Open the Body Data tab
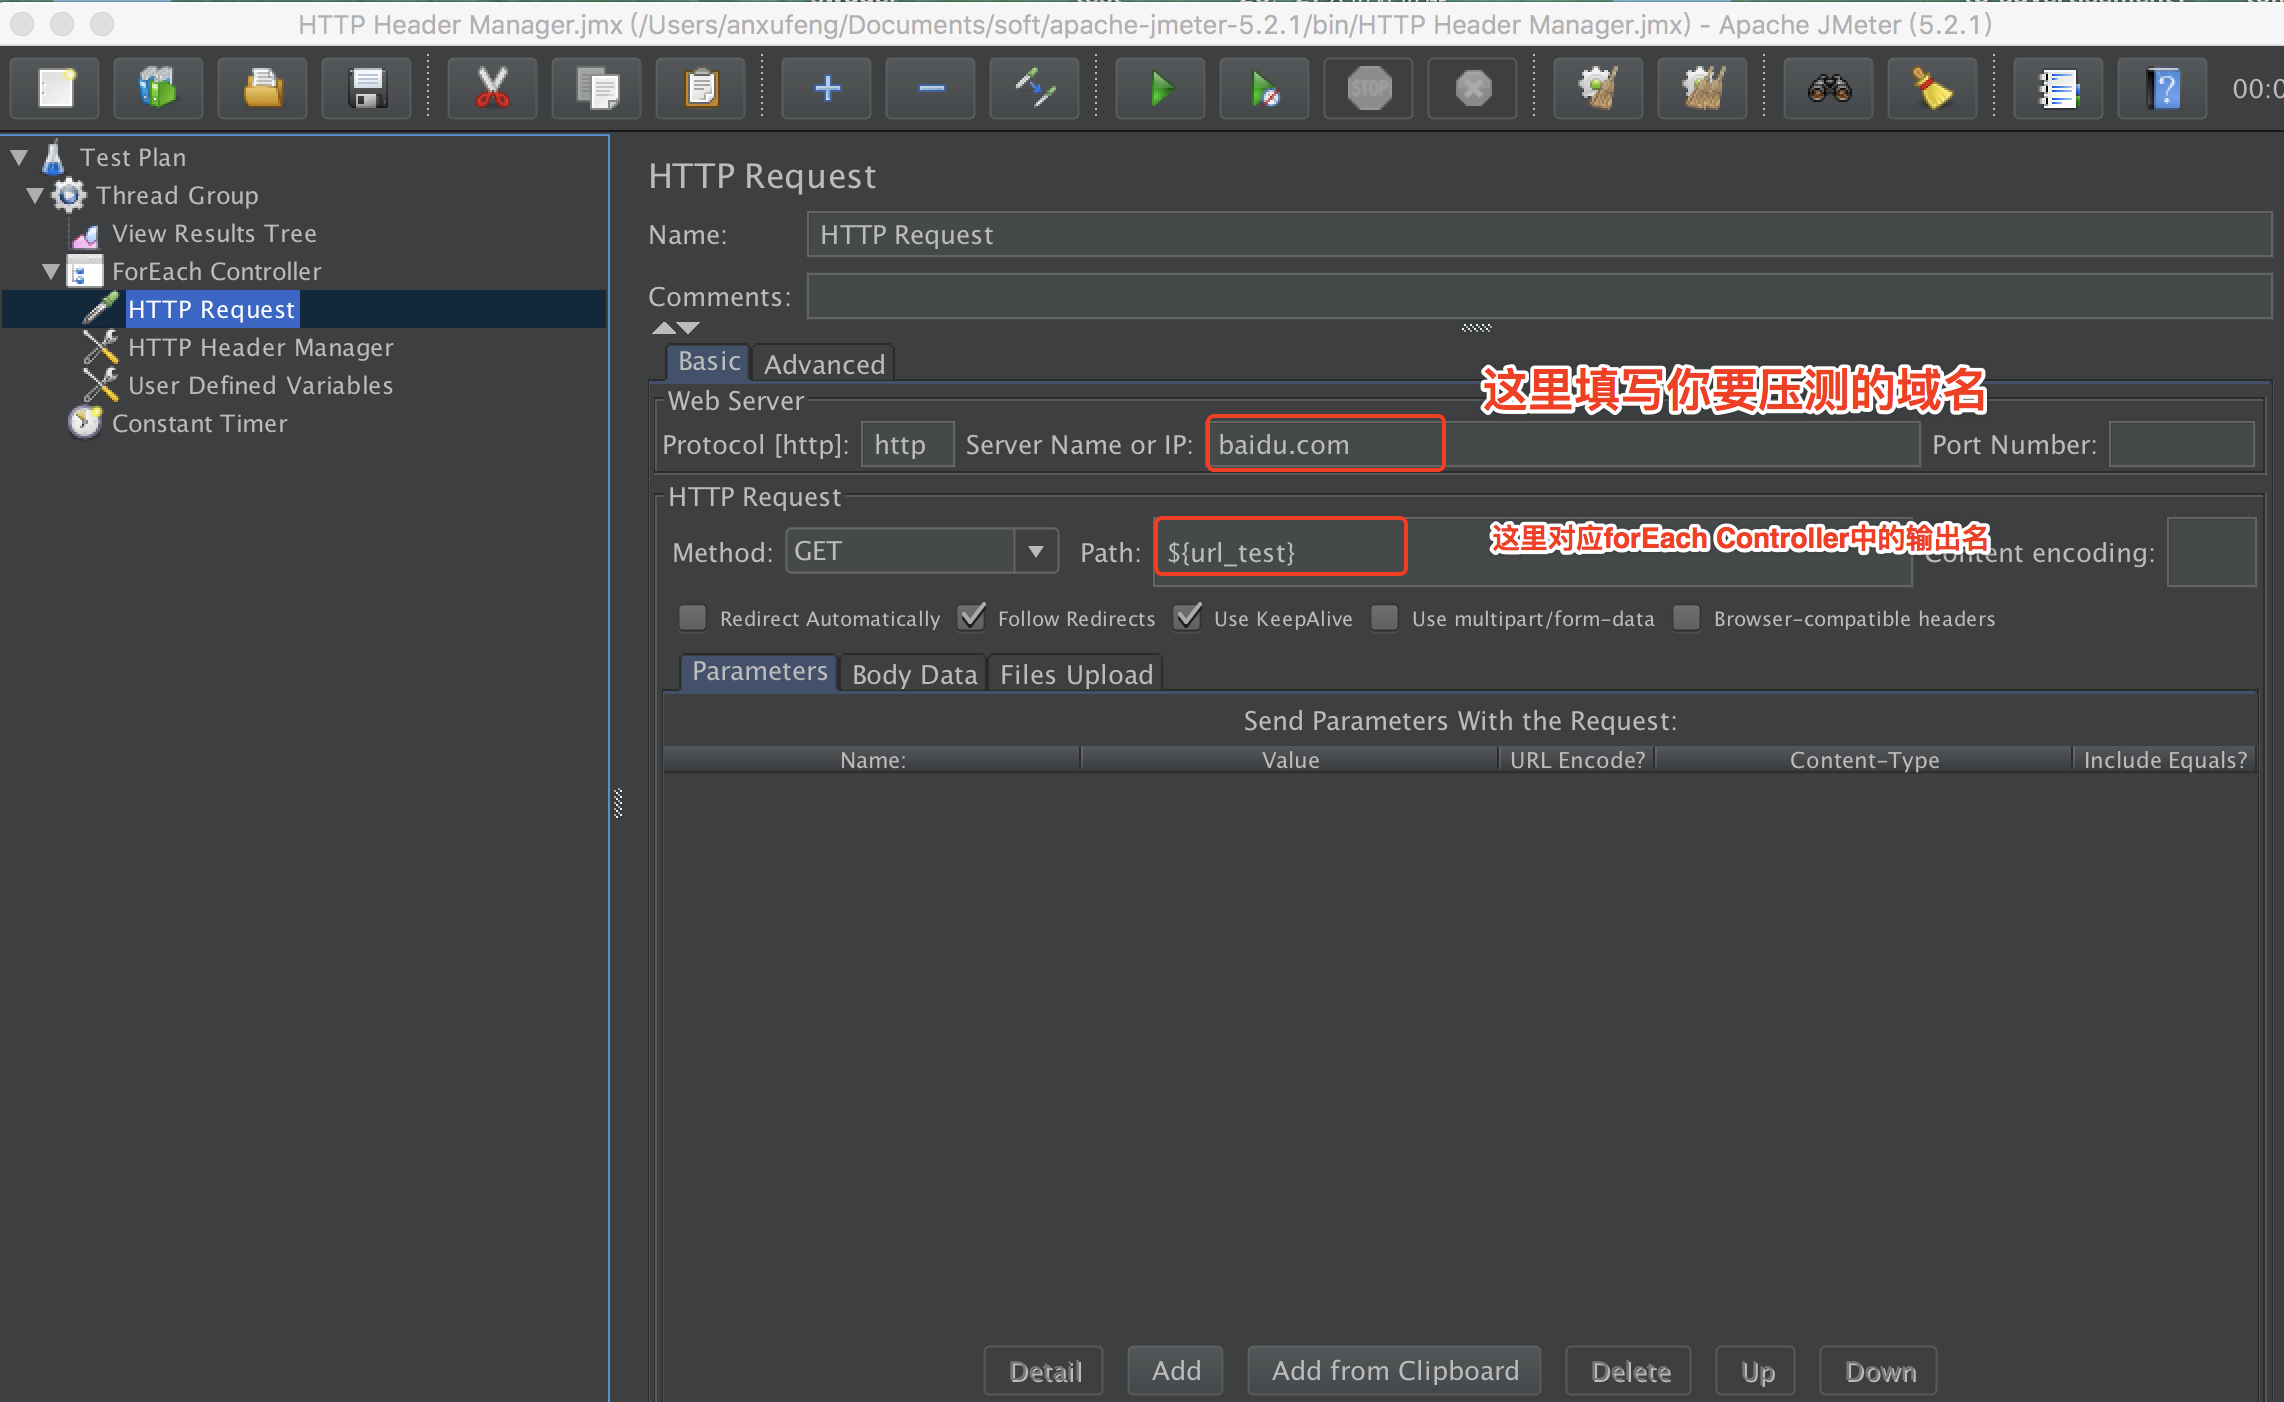This screenshot has width=2284, height=1402. coord(914,674)
